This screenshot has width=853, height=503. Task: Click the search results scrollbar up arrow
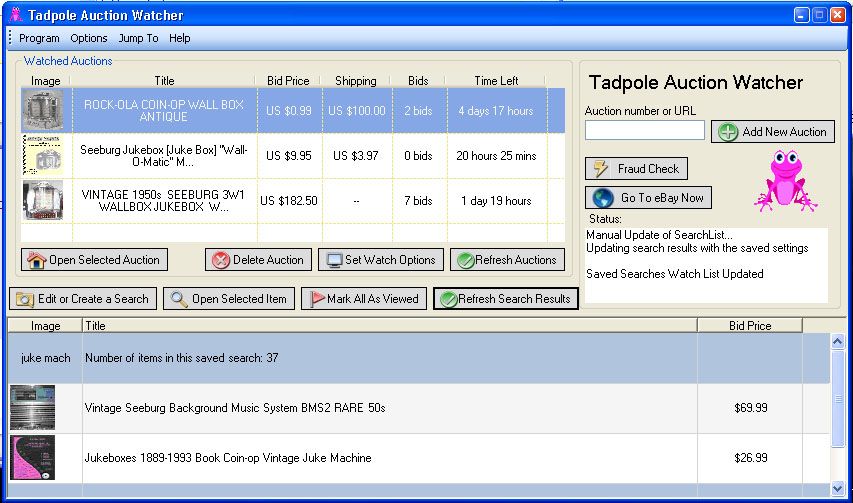coord(838,341)
